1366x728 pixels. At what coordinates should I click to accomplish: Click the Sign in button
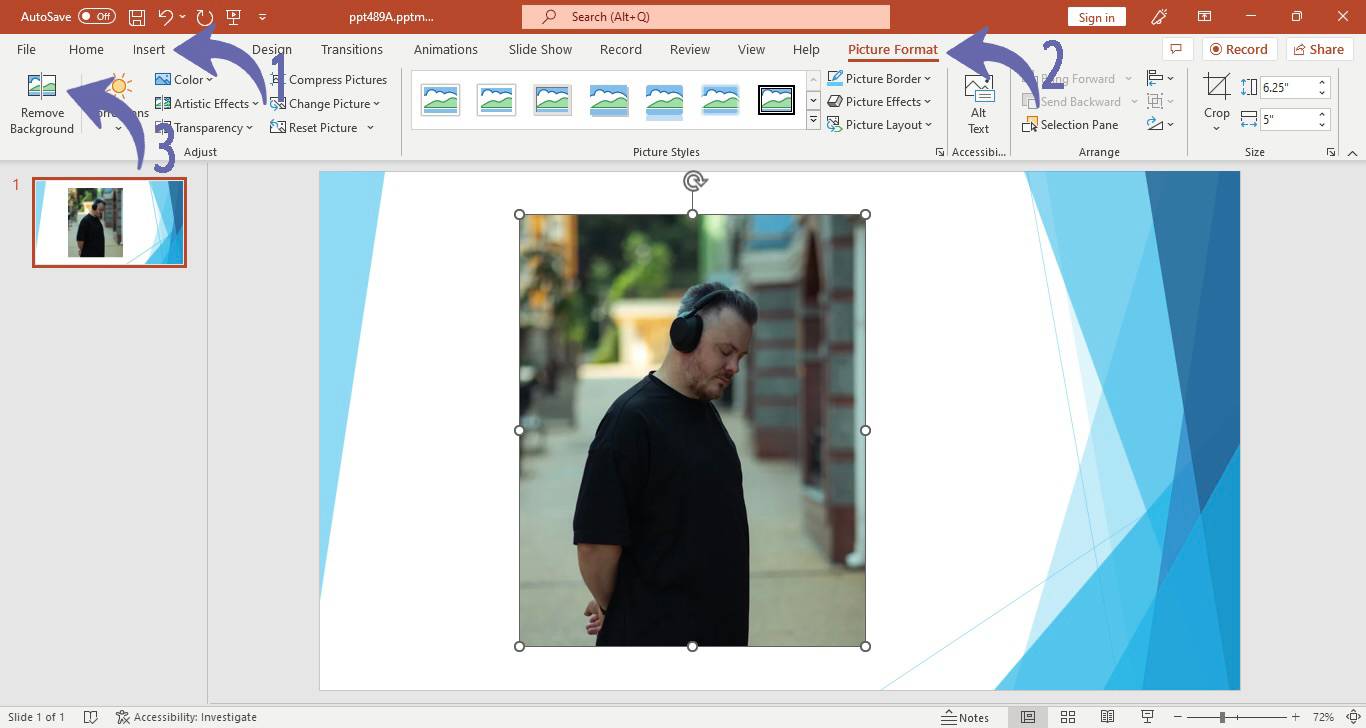[x=1097, y=17]
